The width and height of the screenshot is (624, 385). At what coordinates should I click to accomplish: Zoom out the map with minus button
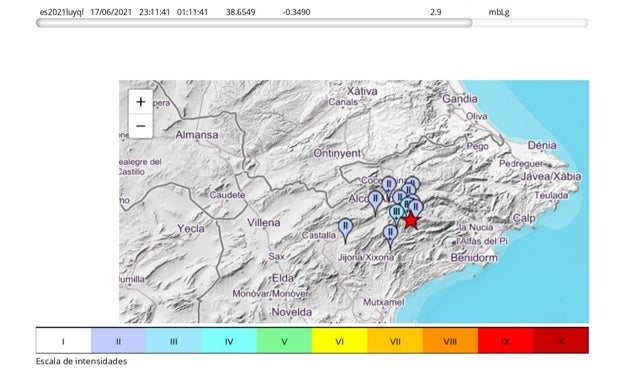click(x=140, y=126)
